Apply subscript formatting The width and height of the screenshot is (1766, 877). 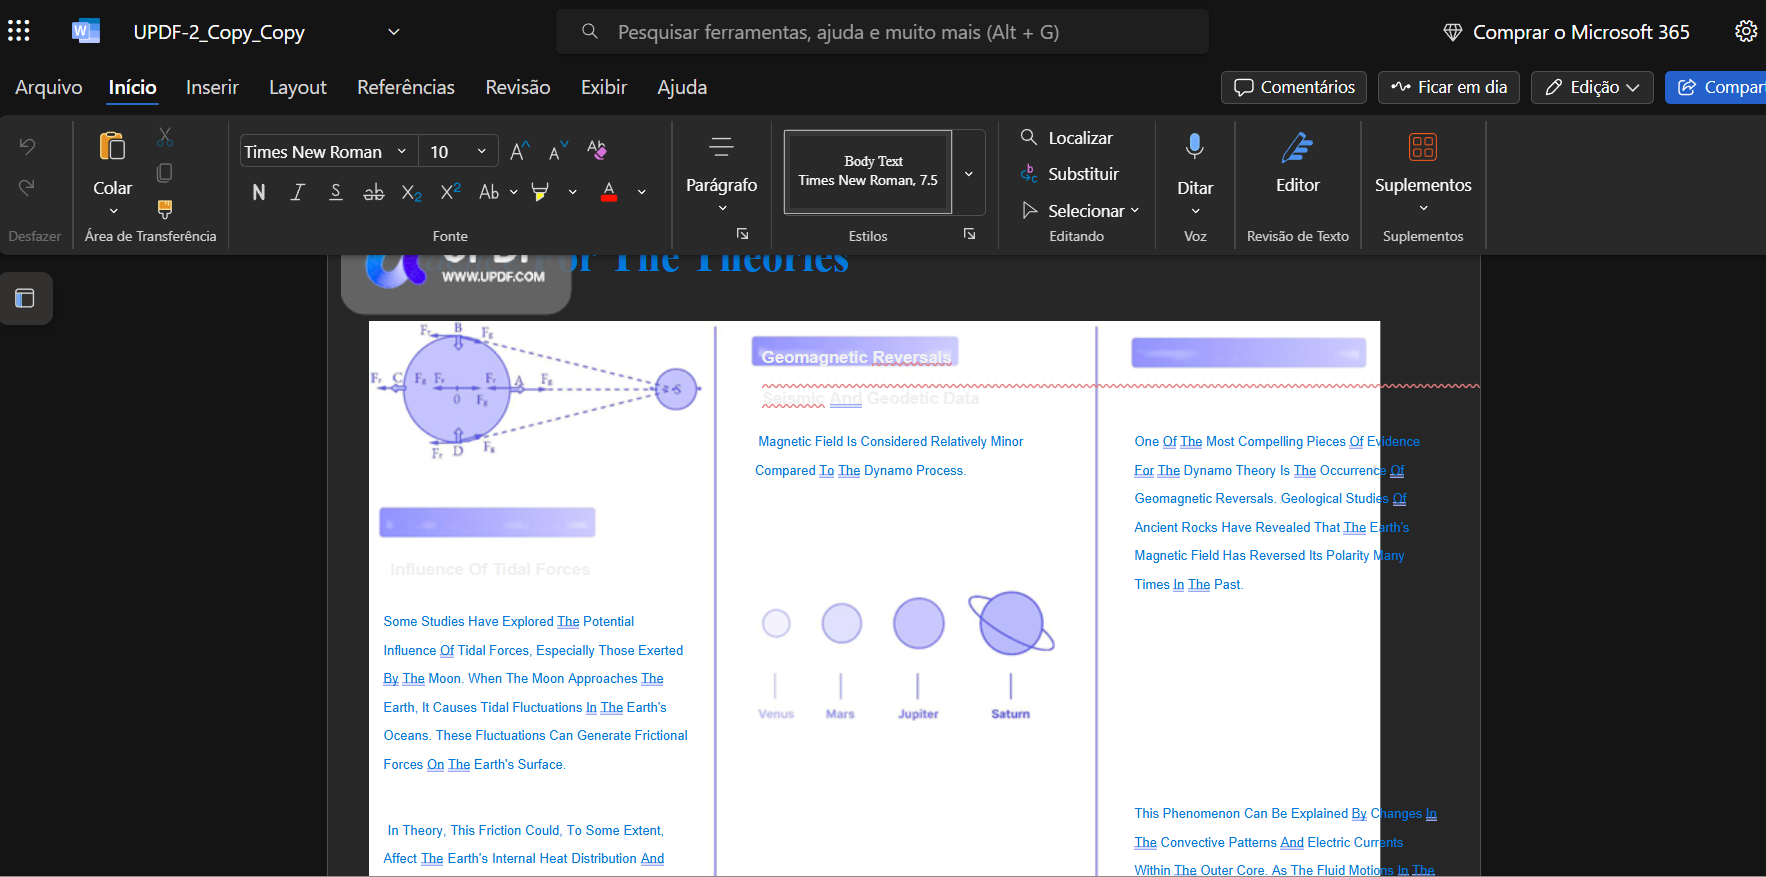(x=411, y=192)
